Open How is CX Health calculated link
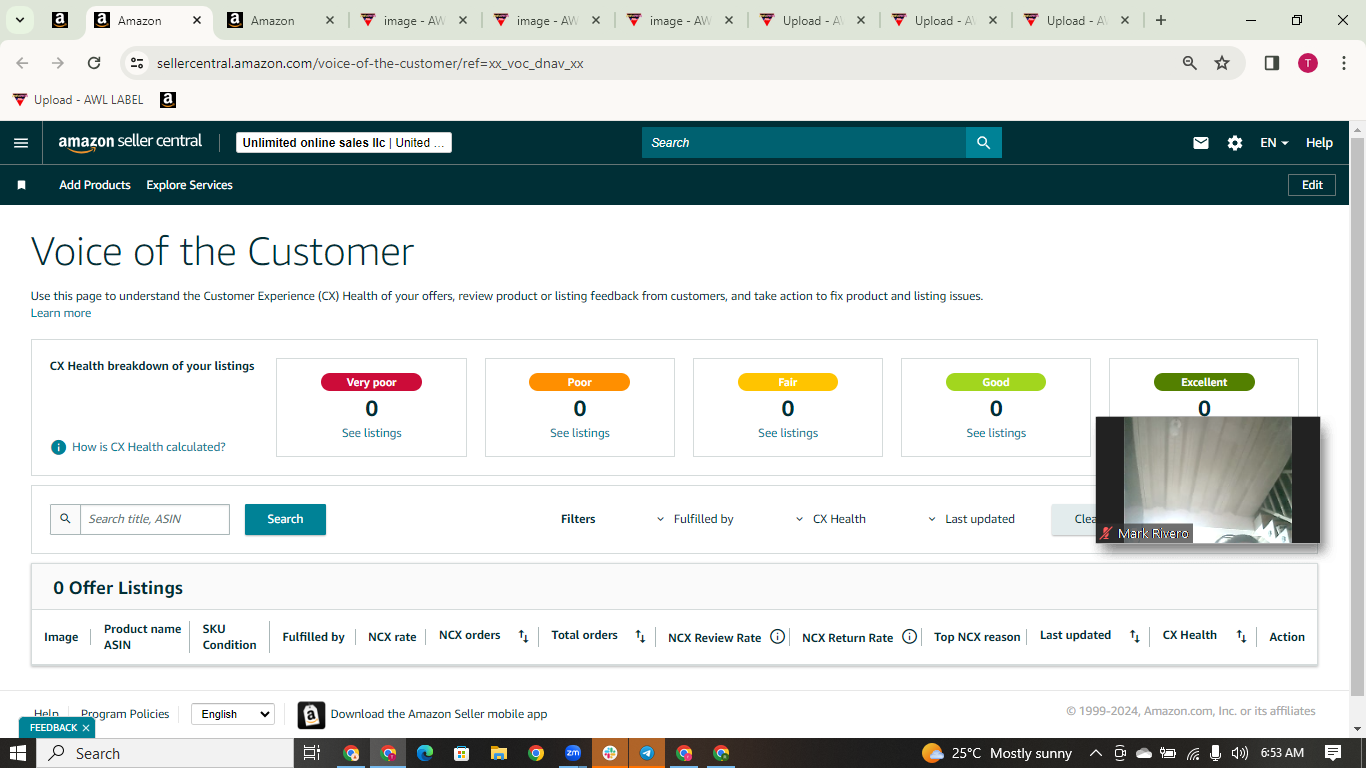The height and width of the screenshot is (768, 1366). [149, 447]
